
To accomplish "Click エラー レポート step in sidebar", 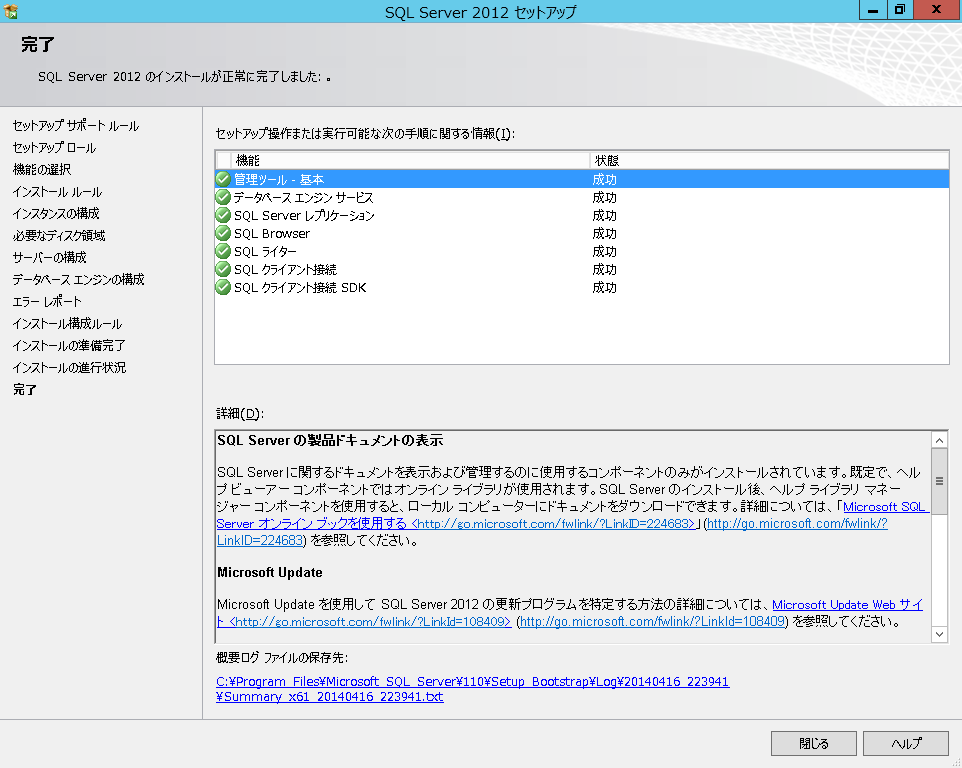I will coord(47,301).
